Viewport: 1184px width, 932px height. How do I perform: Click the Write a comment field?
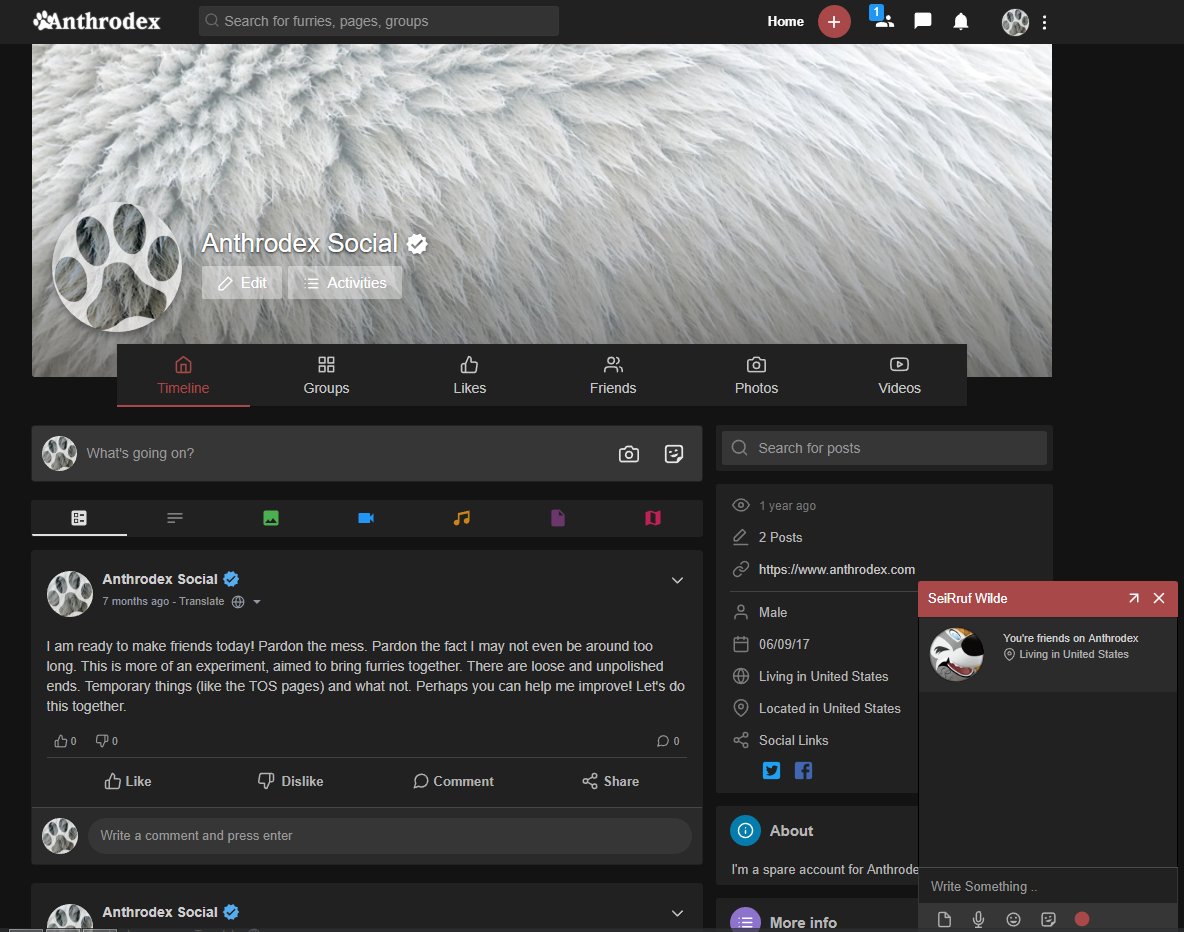coord(390,835)
